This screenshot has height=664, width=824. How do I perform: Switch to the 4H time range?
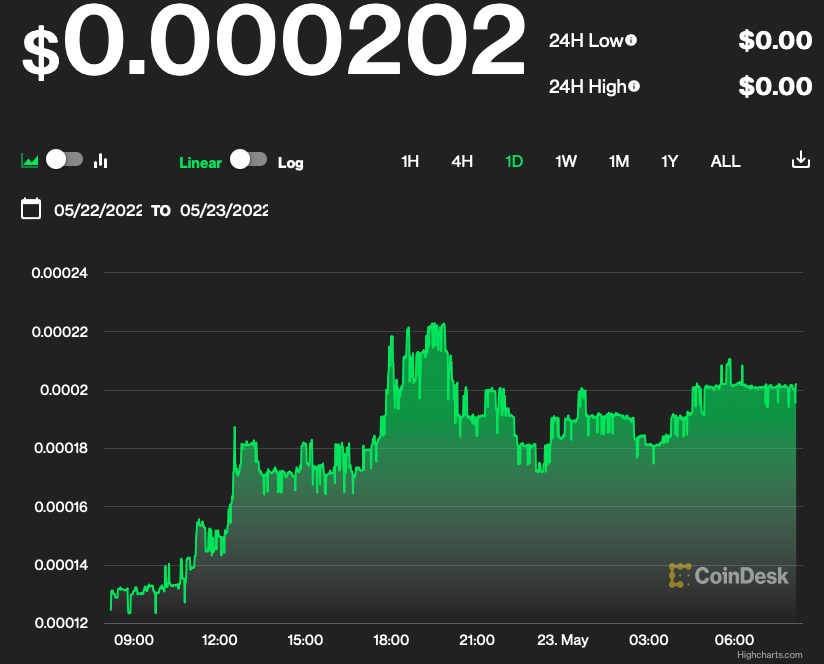click(462, 161)
